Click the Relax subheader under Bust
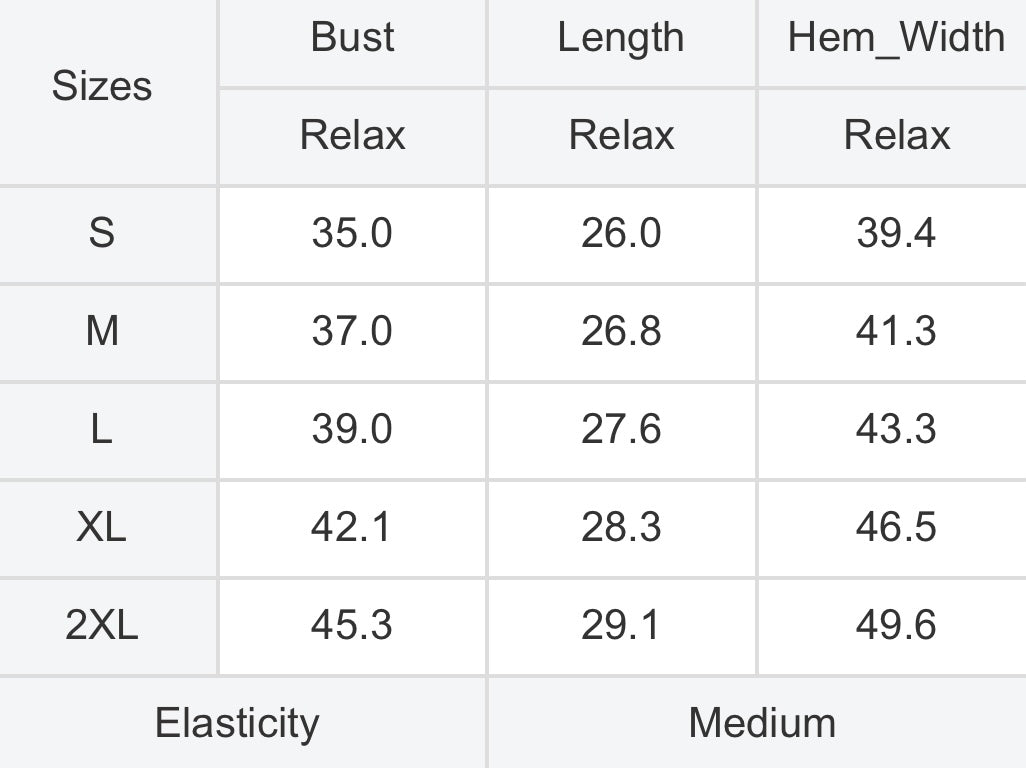The width and height of the screenshot is (1026, 768). point(353,135)
